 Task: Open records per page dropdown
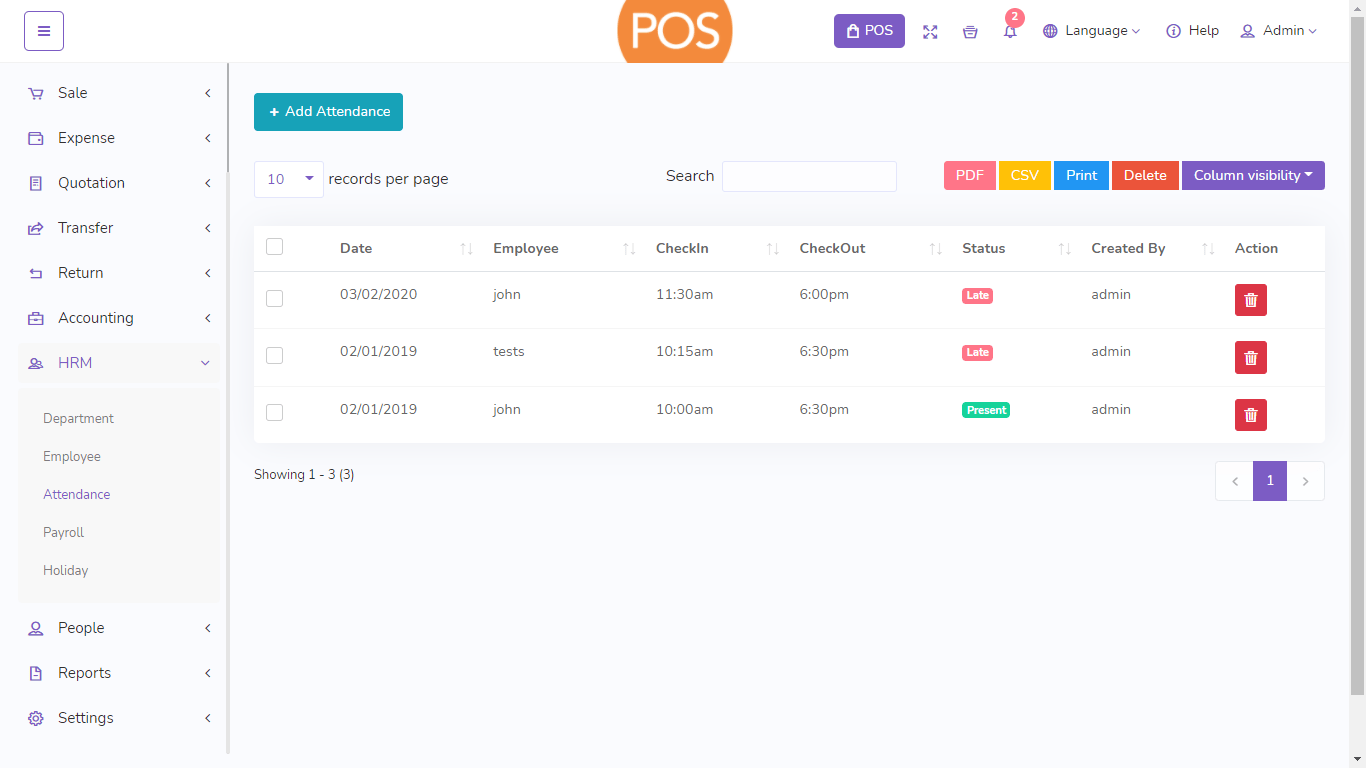(289, 179)
